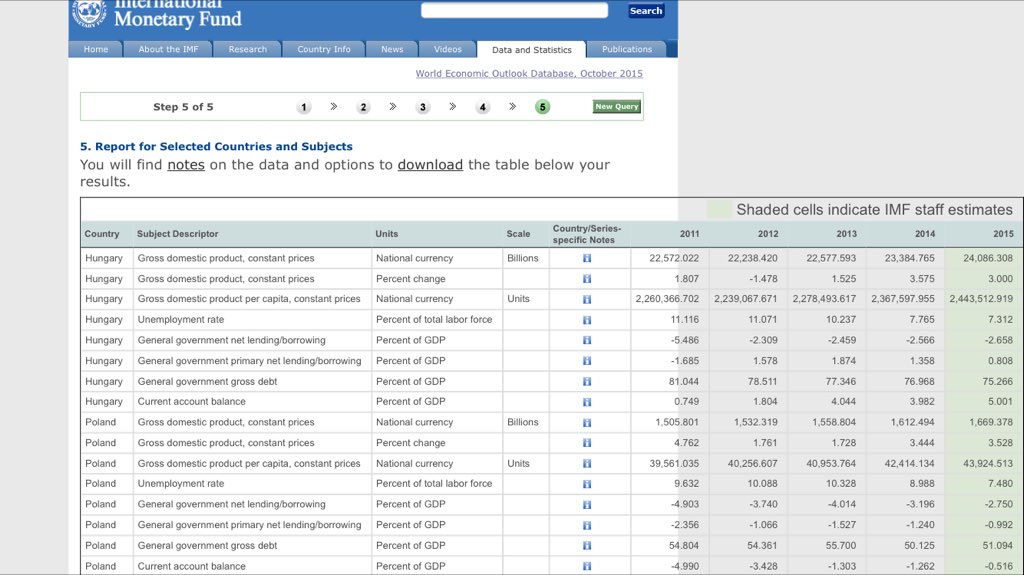Image resolution: width=1024 pixels, height=575 pixels.
Task: Open the Home tab
Action: (x=95, y=49)
